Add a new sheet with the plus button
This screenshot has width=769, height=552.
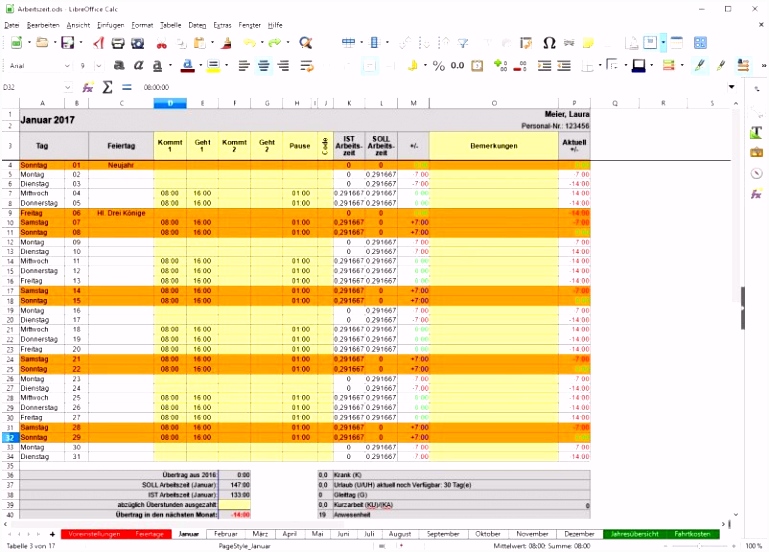[52, 534]
